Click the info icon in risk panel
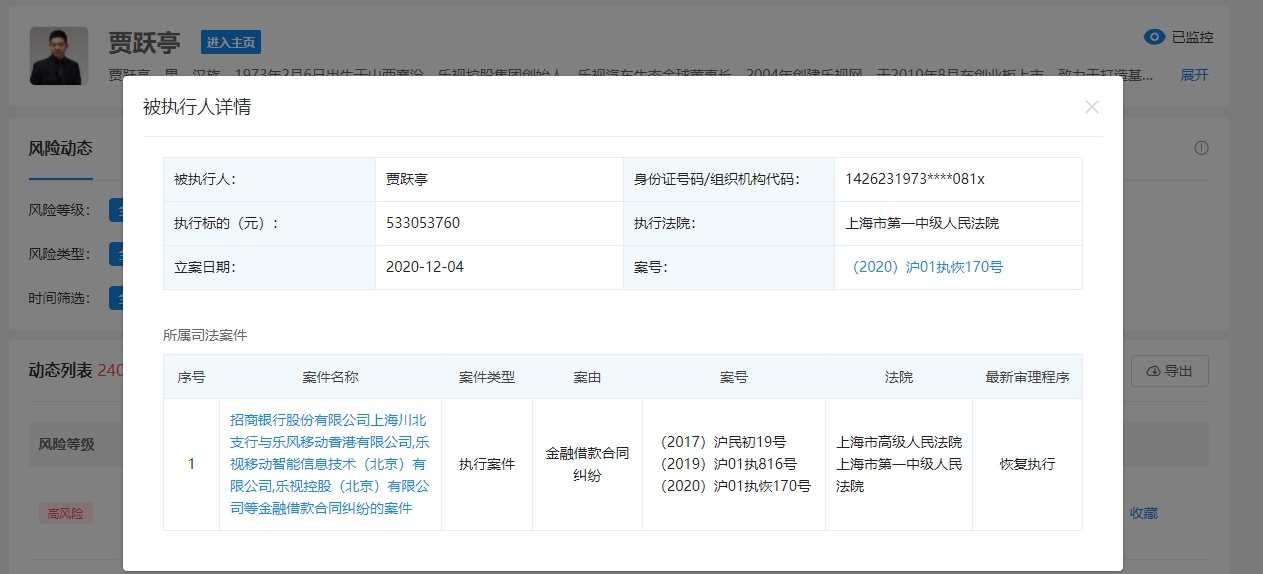Viewport: 1263px width, 574px height. pos(1201,148)
